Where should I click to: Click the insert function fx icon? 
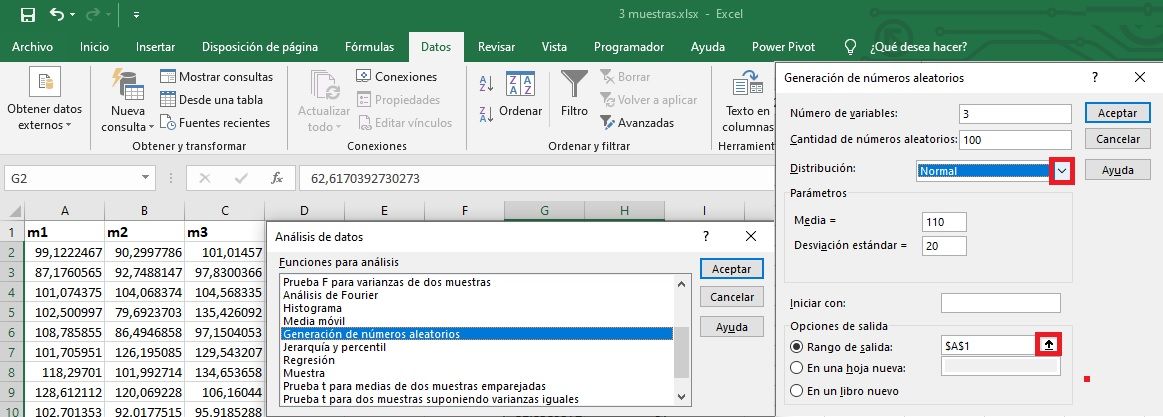277,179
